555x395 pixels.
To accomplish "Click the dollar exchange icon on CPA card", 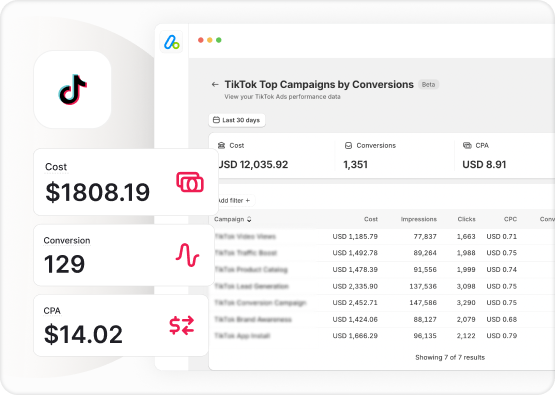I will pyautogui.click(x=182, y=325).
